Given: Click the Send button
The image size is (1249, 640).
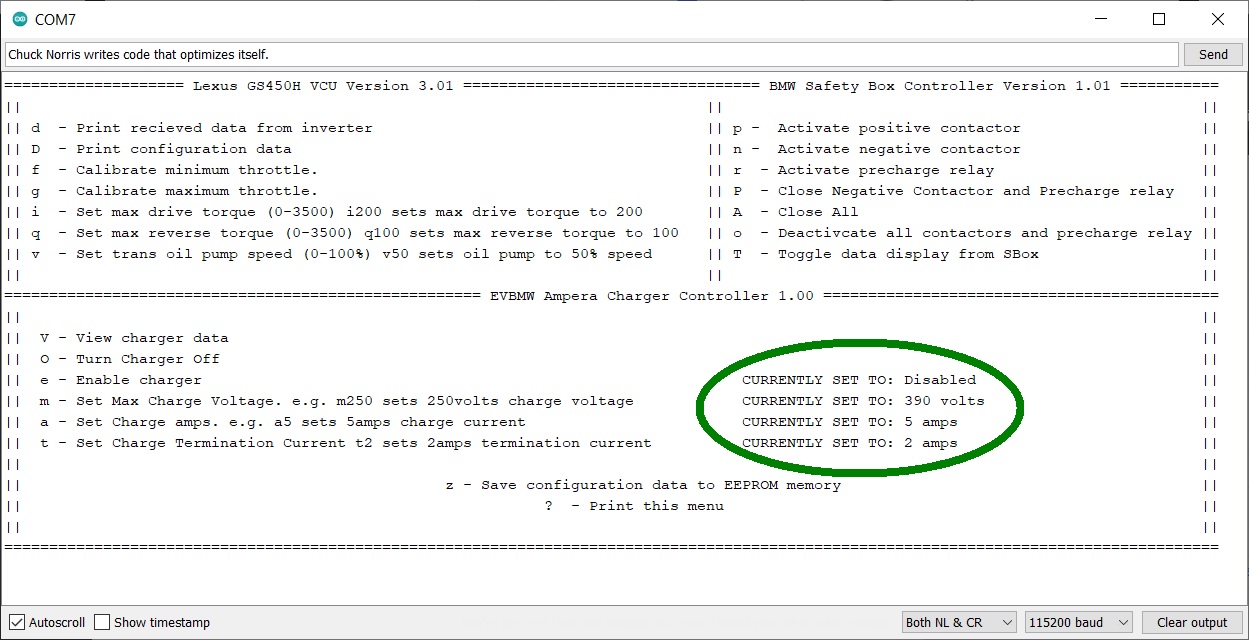Looking at the screenshot, I should [x=1213, y=55].
